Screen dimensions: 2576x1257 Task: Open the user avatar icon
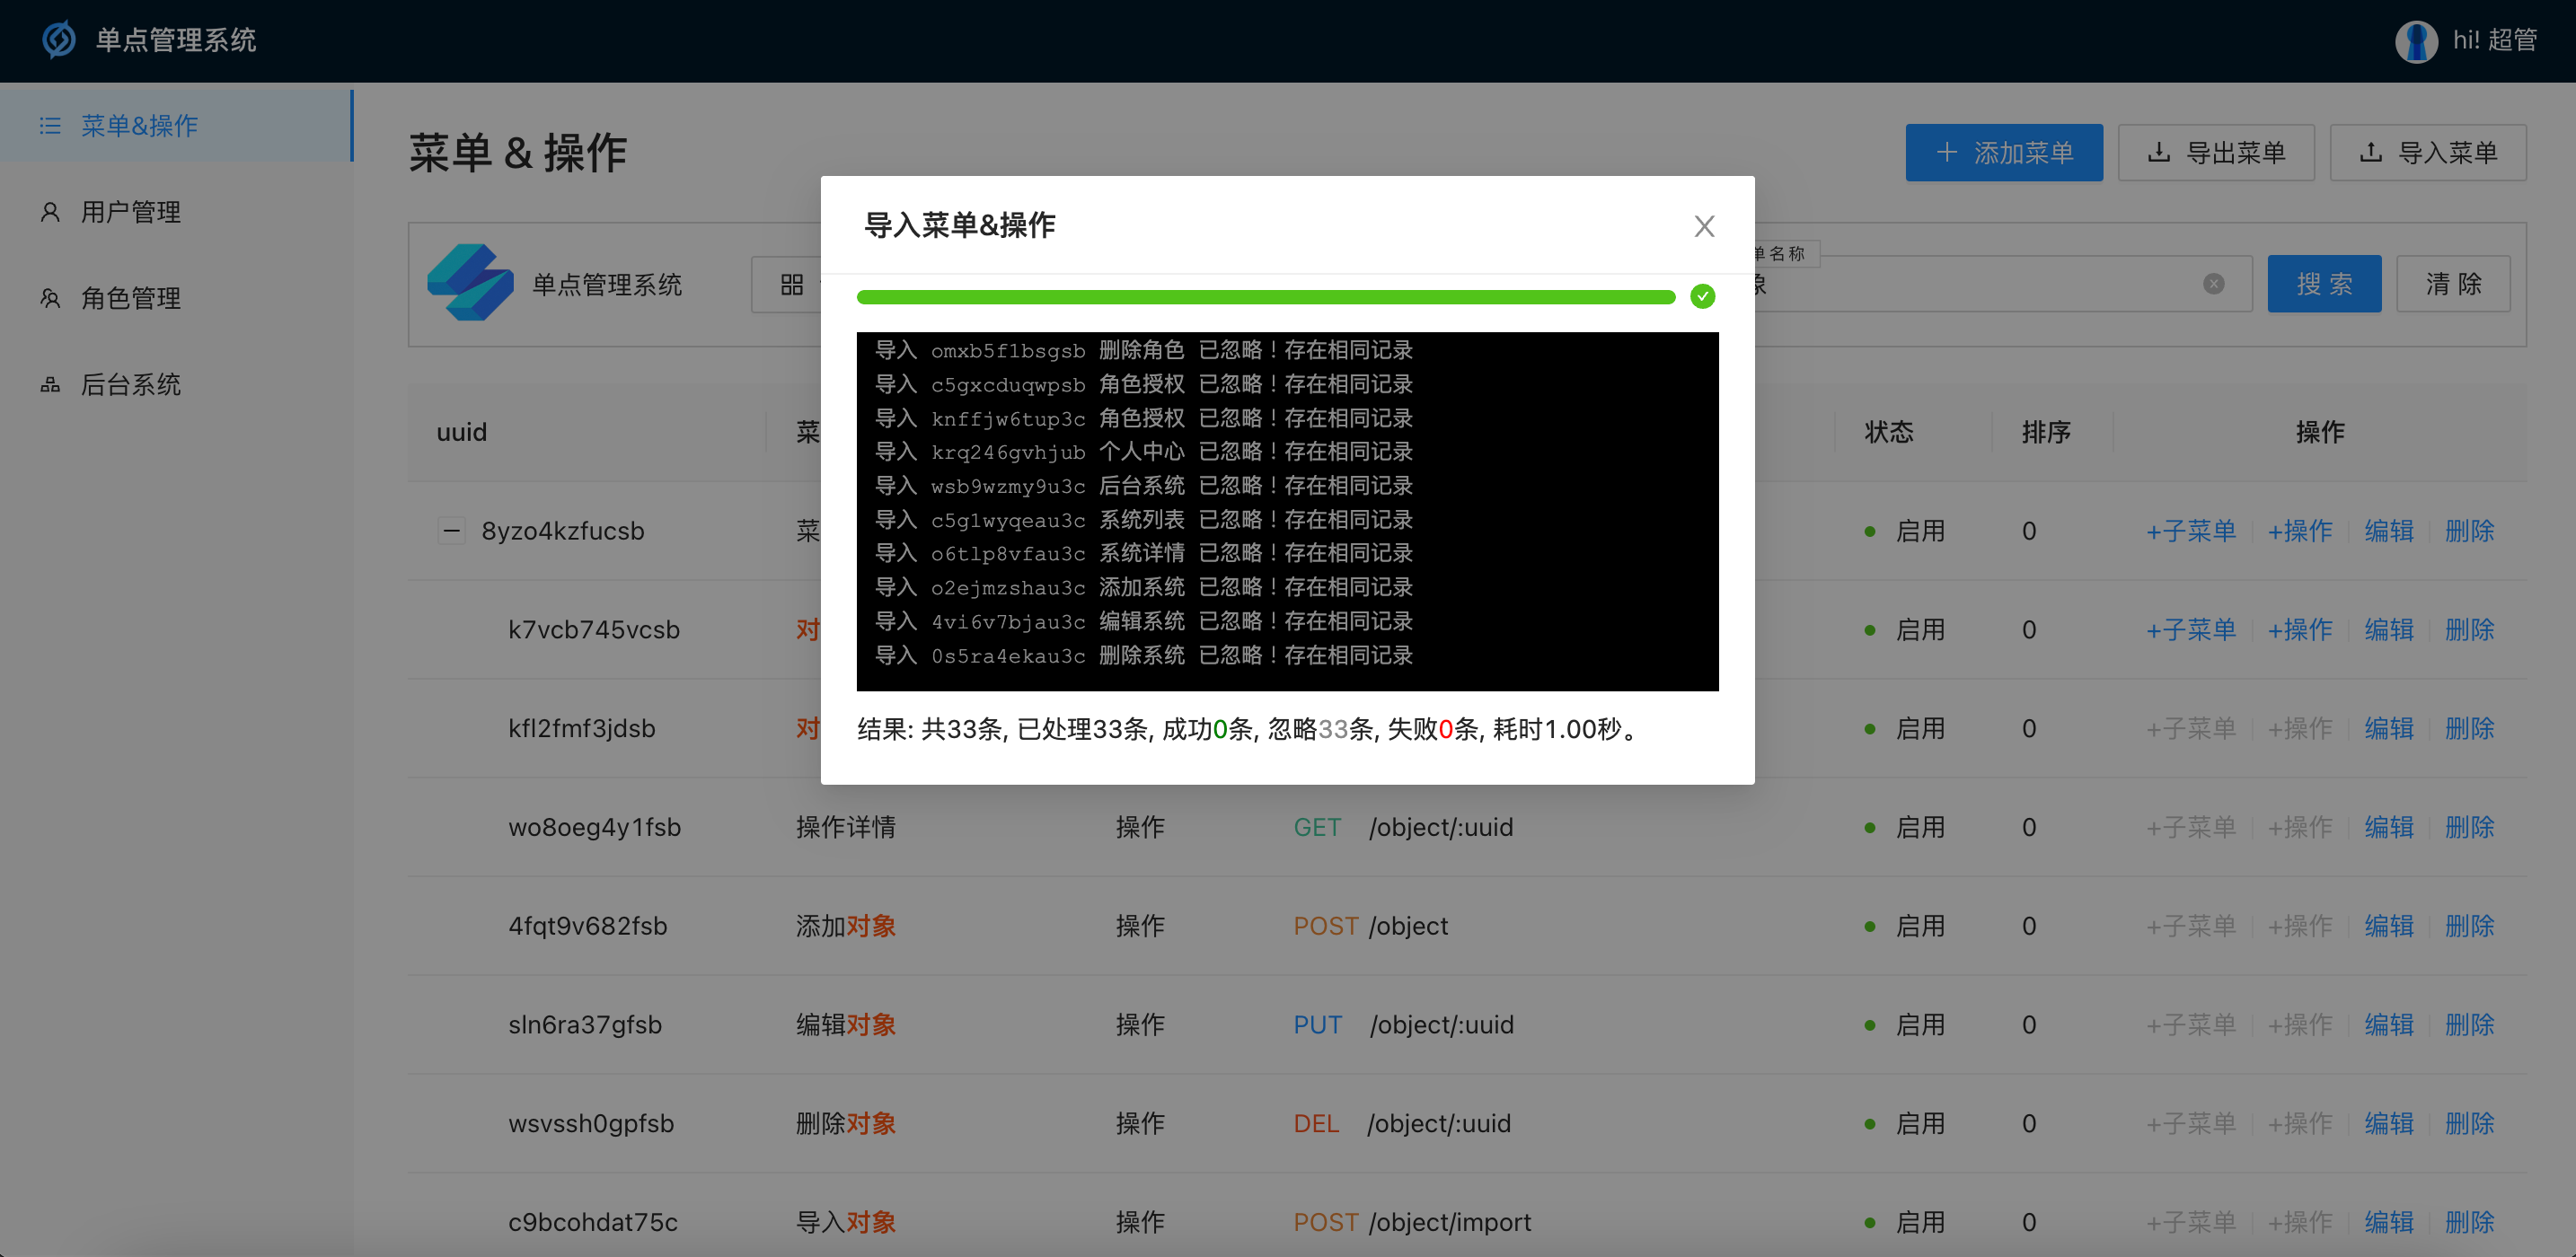pyautogui.click(x=2415, y=41)
